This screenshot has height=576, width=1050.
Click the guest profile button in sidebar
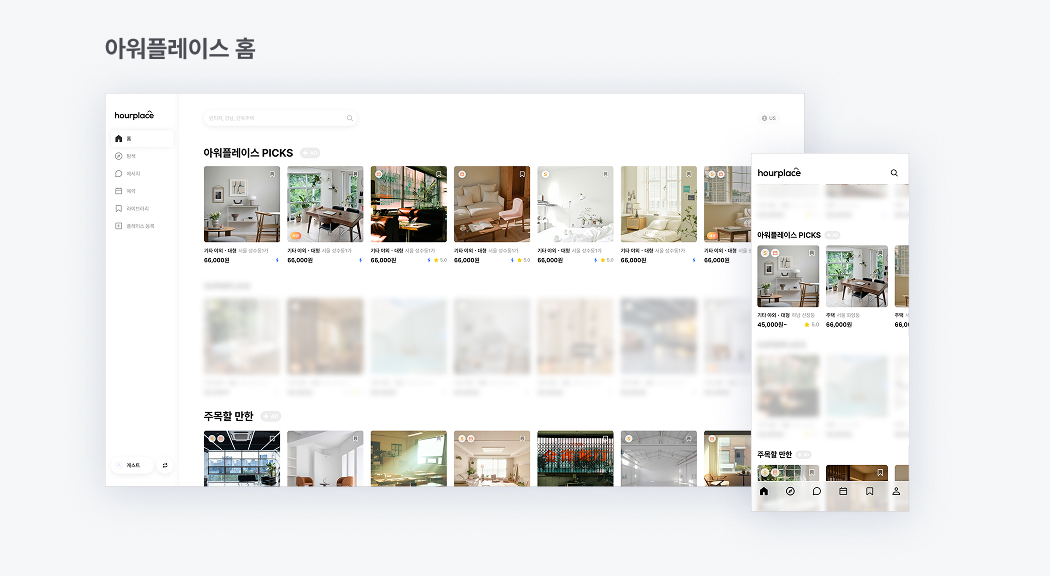132,465
